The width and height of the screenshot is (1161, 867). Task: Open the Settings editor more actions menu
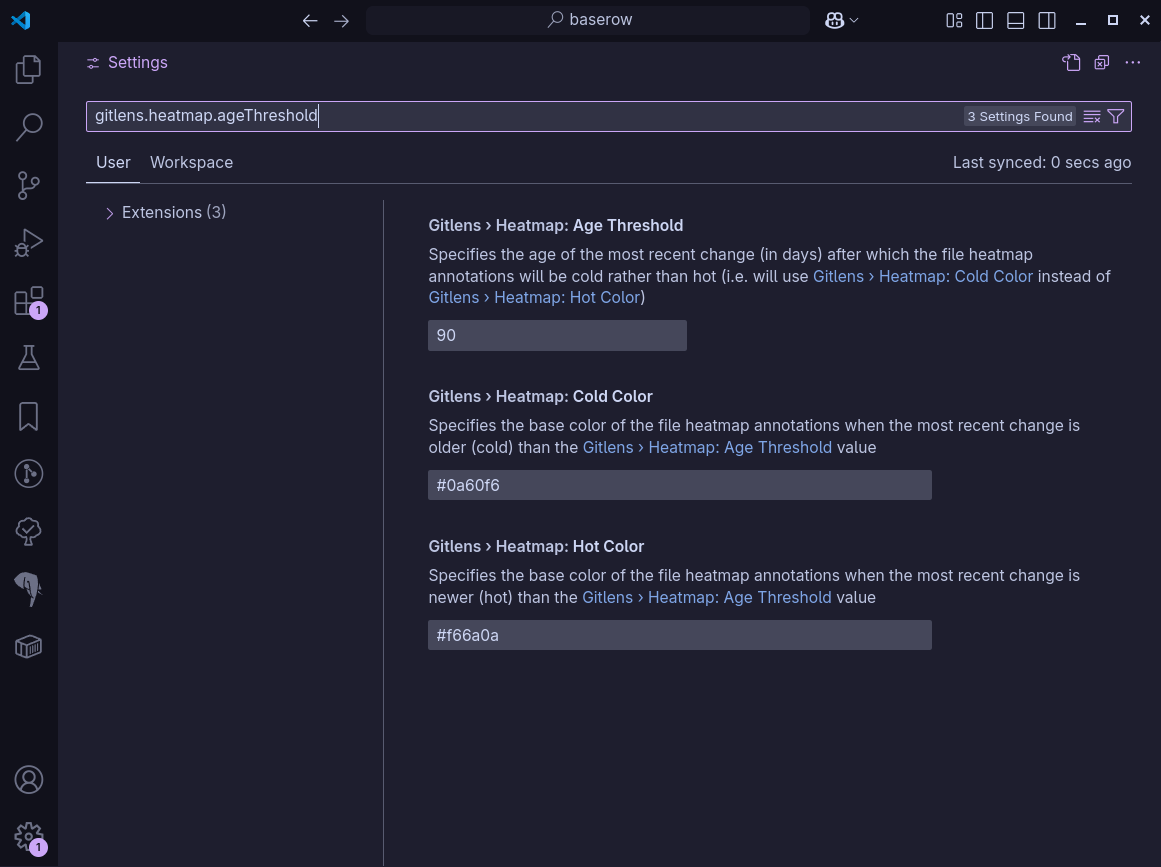pos(1132,63)
